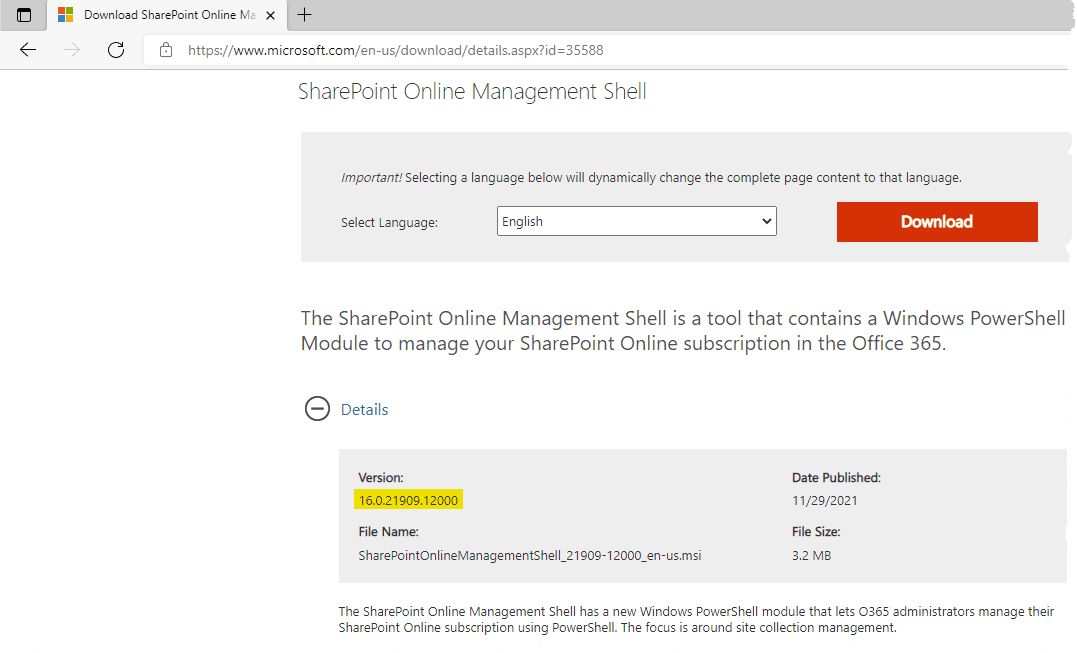Viewport: 1077px width, 653px height.
Task: Click the date published 11/29/2021
Action: (824, 501)
